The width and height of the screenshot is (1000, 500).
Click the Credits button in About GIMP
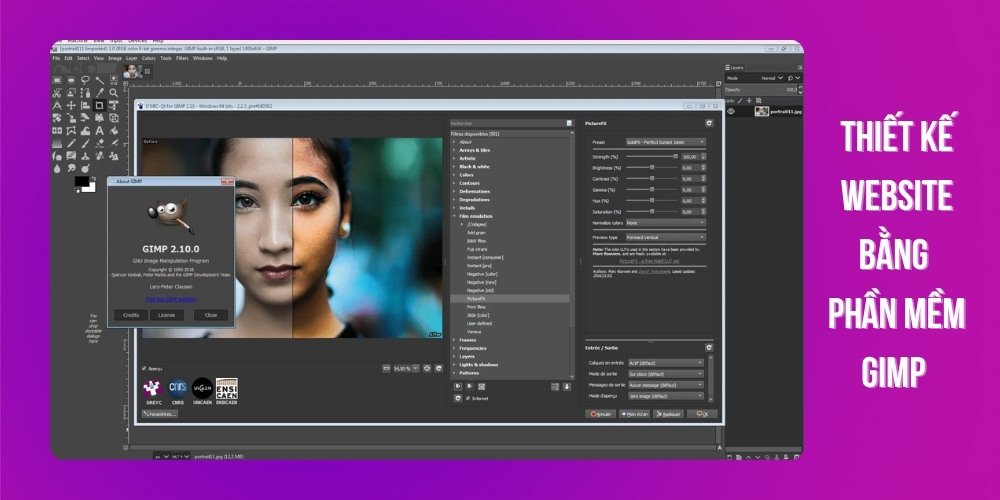[131, 315]
